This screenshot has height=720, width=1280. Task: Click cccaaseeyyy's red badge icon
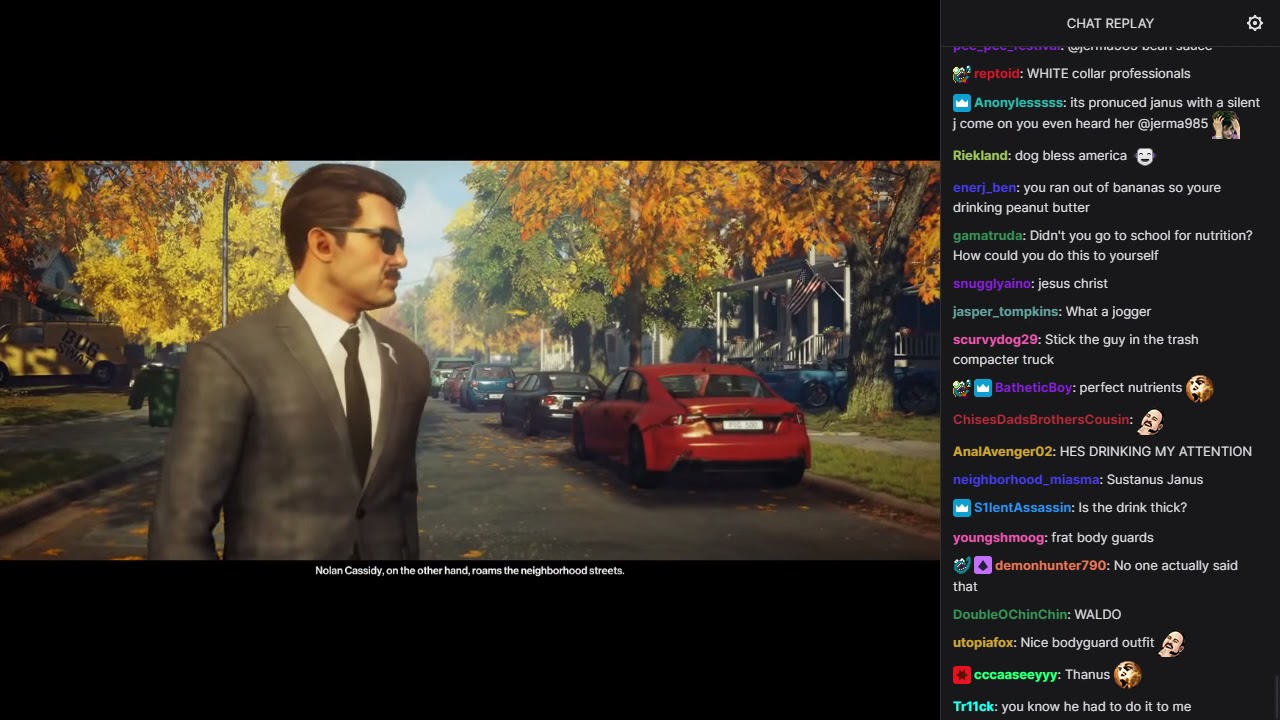pos(962,675)
